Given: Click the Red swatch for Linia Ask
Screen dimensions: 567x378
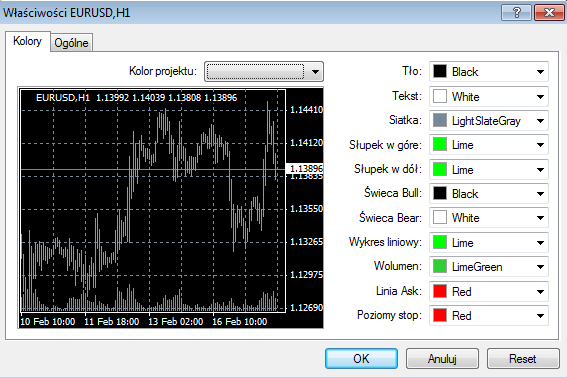Looking at the screenshot, I should [x=440, y=291].
